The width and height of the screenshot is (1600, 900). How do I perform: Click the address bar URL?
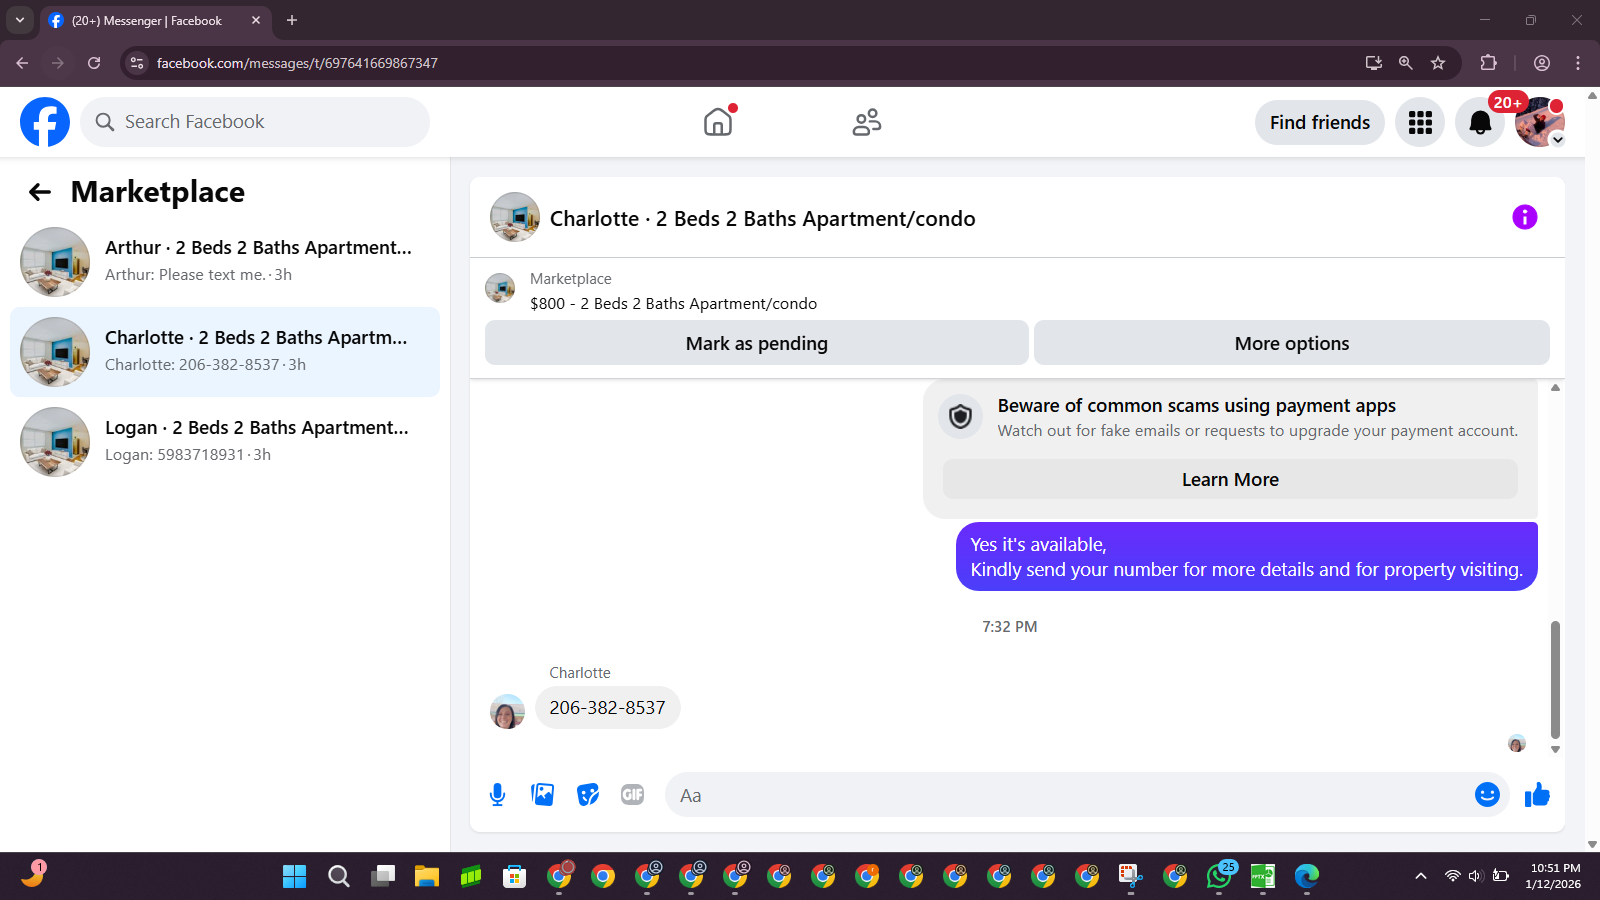(x=297, y=63)
